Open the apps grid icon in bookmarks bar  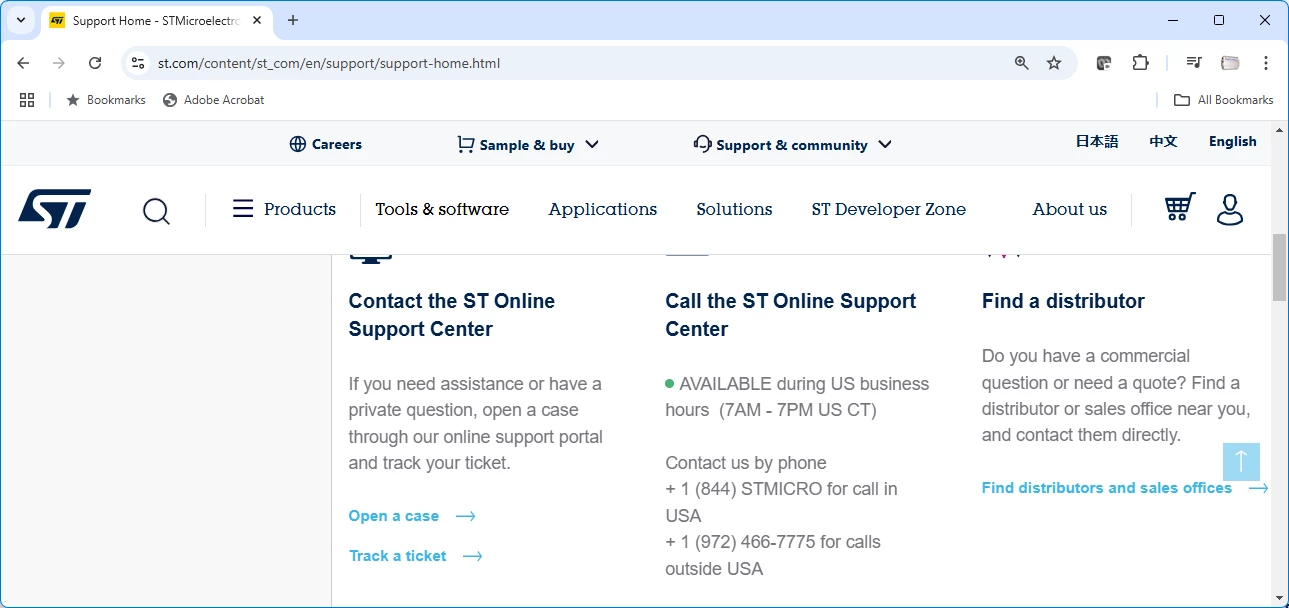click(27, 100)
